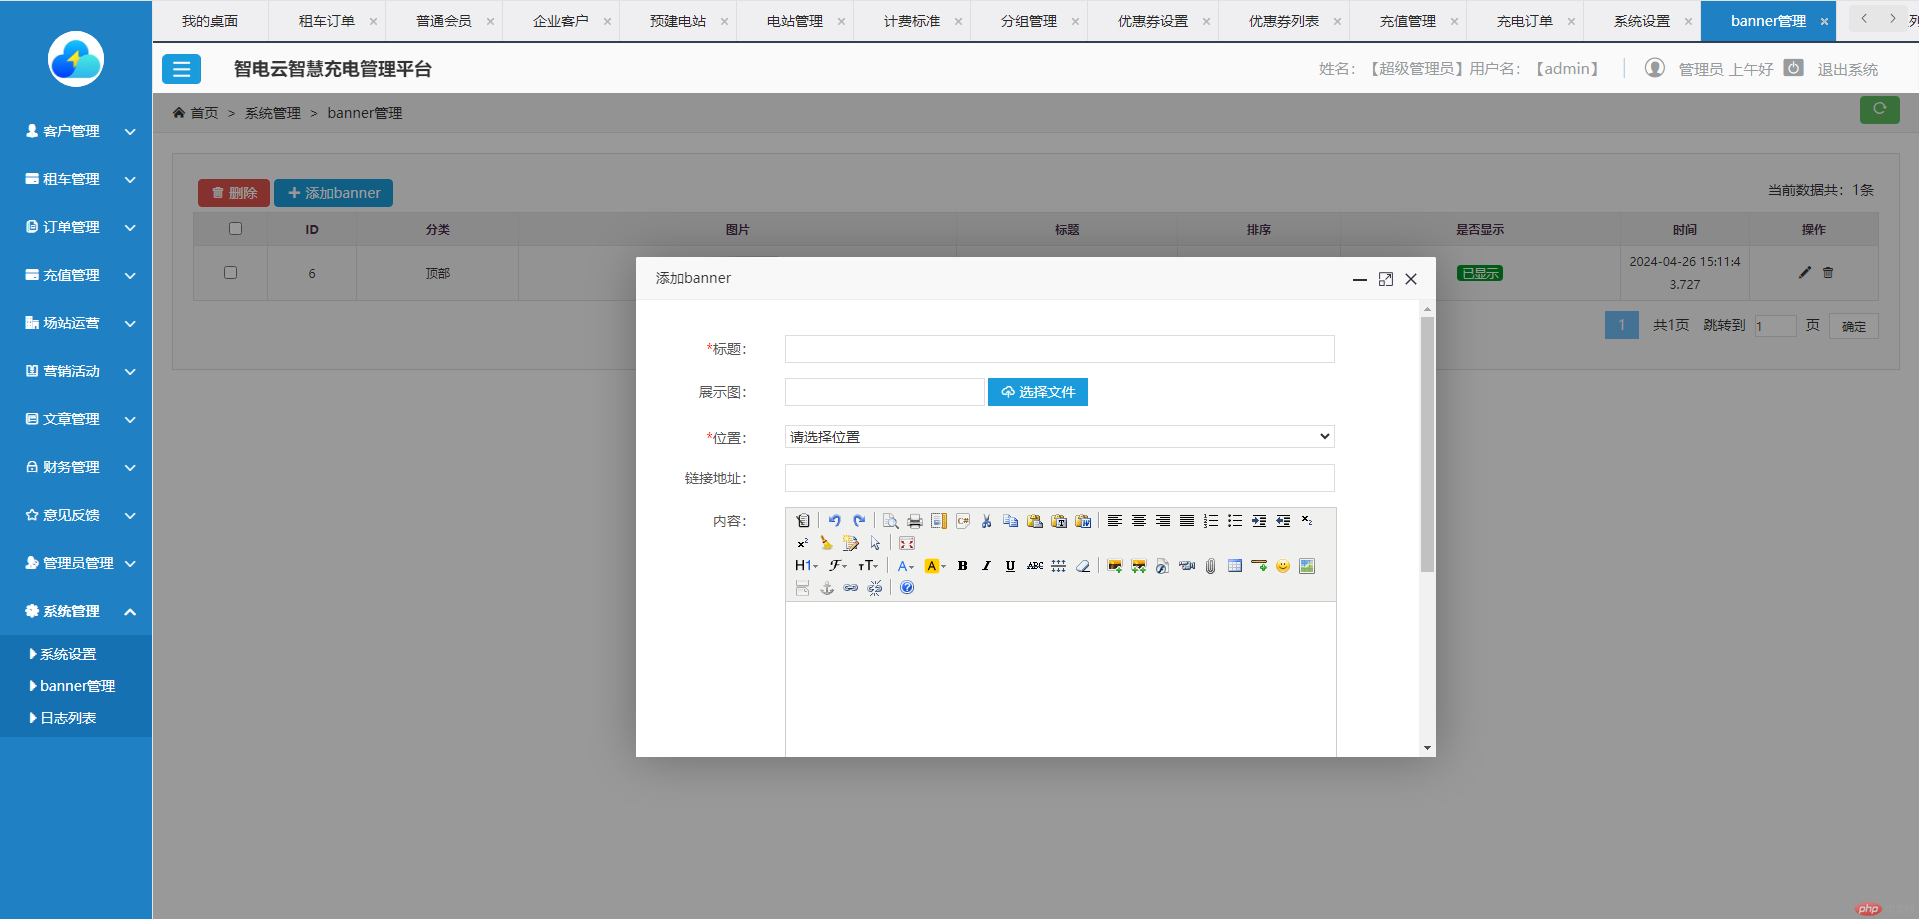This screenshot has width=1919, height=919.
Task: Open the text background color picker
Action: click(934, 566)
